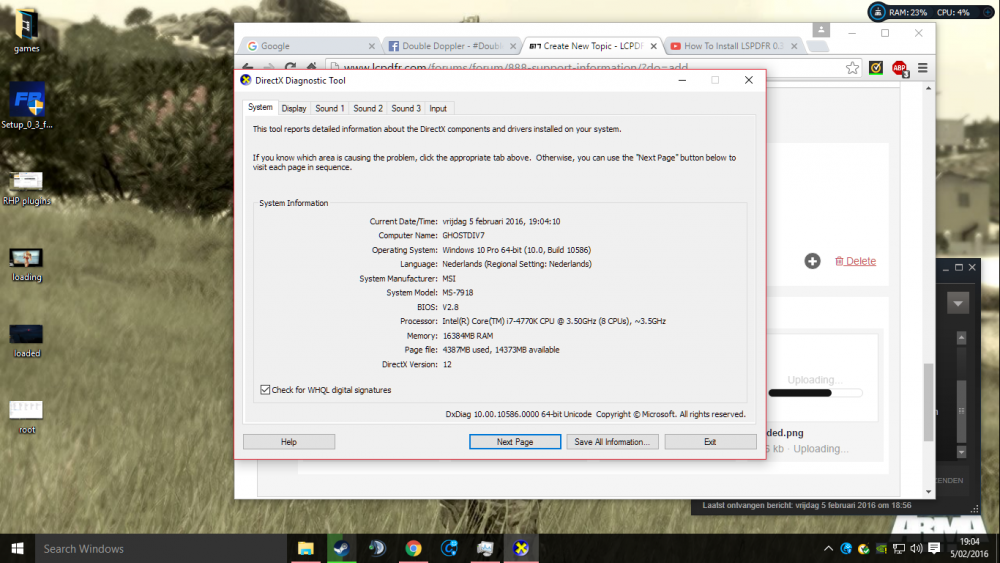The width and height of the screenshot is (1000, 563).
Task: Click the Adblock Plus extension icon
Action: [899, 68]
